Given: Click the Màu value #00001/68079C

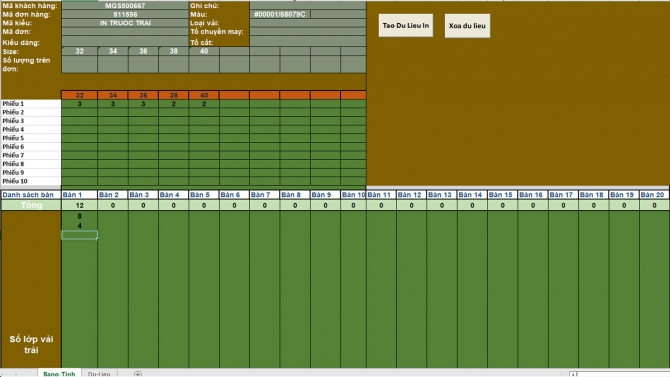Looking at the screenshot, I should pos(280,14).
